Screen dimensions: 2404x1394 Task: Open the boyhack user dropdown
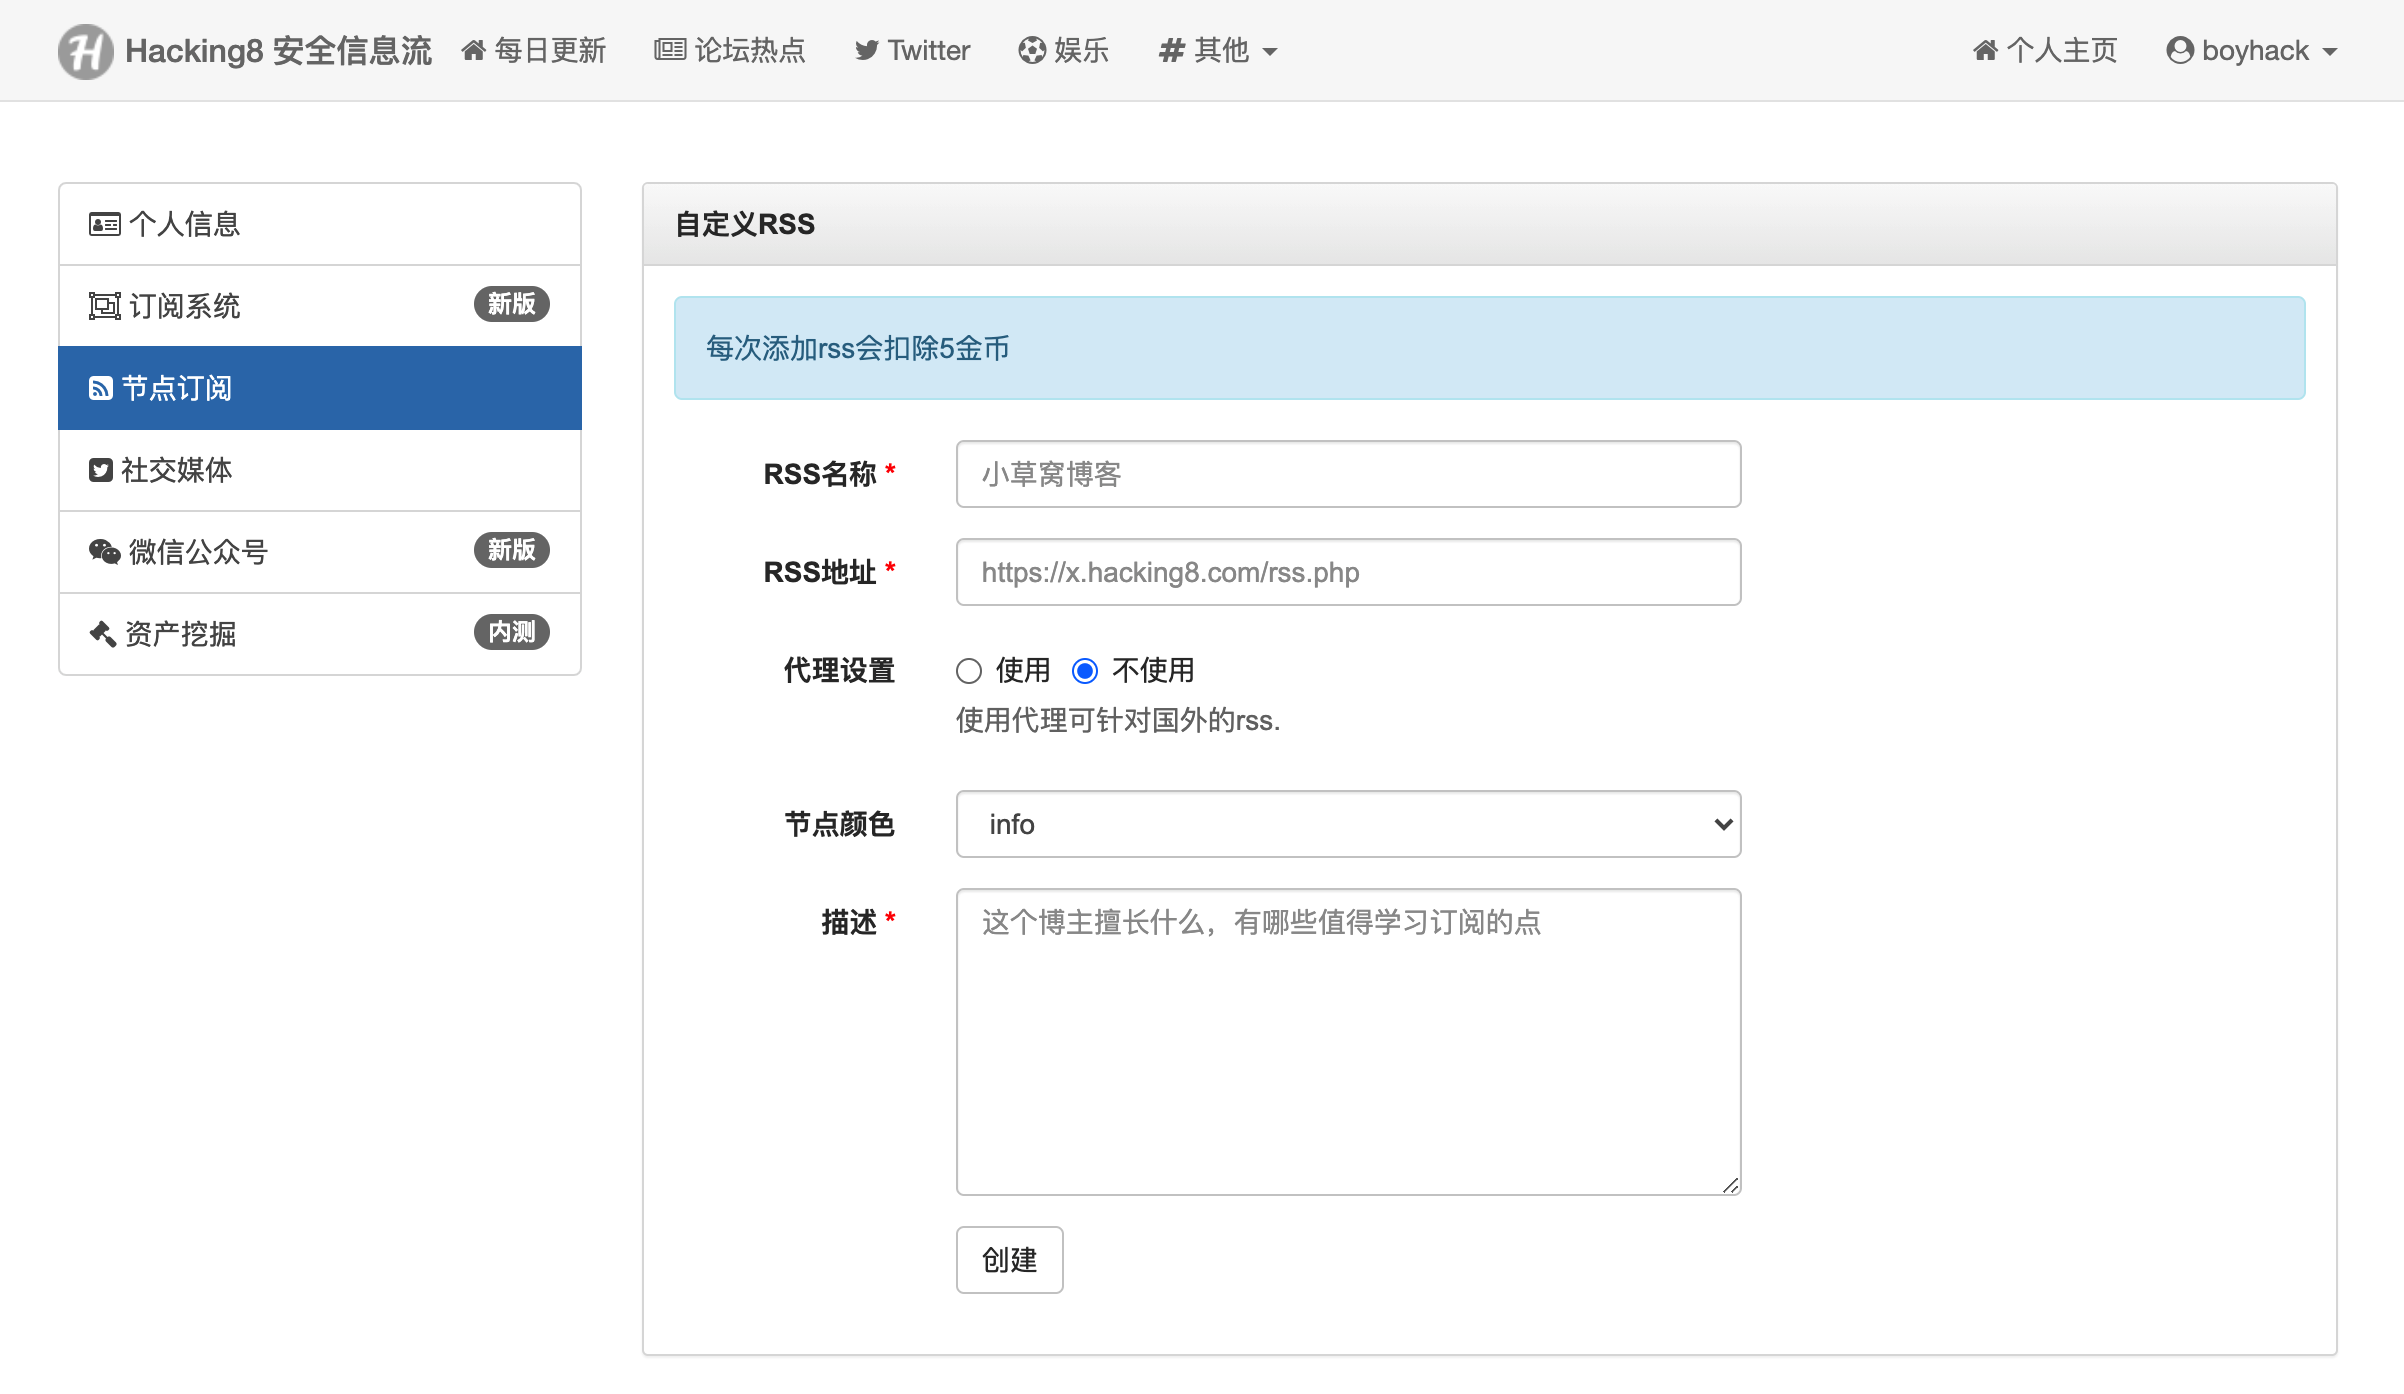click(x=2251, y=50)
